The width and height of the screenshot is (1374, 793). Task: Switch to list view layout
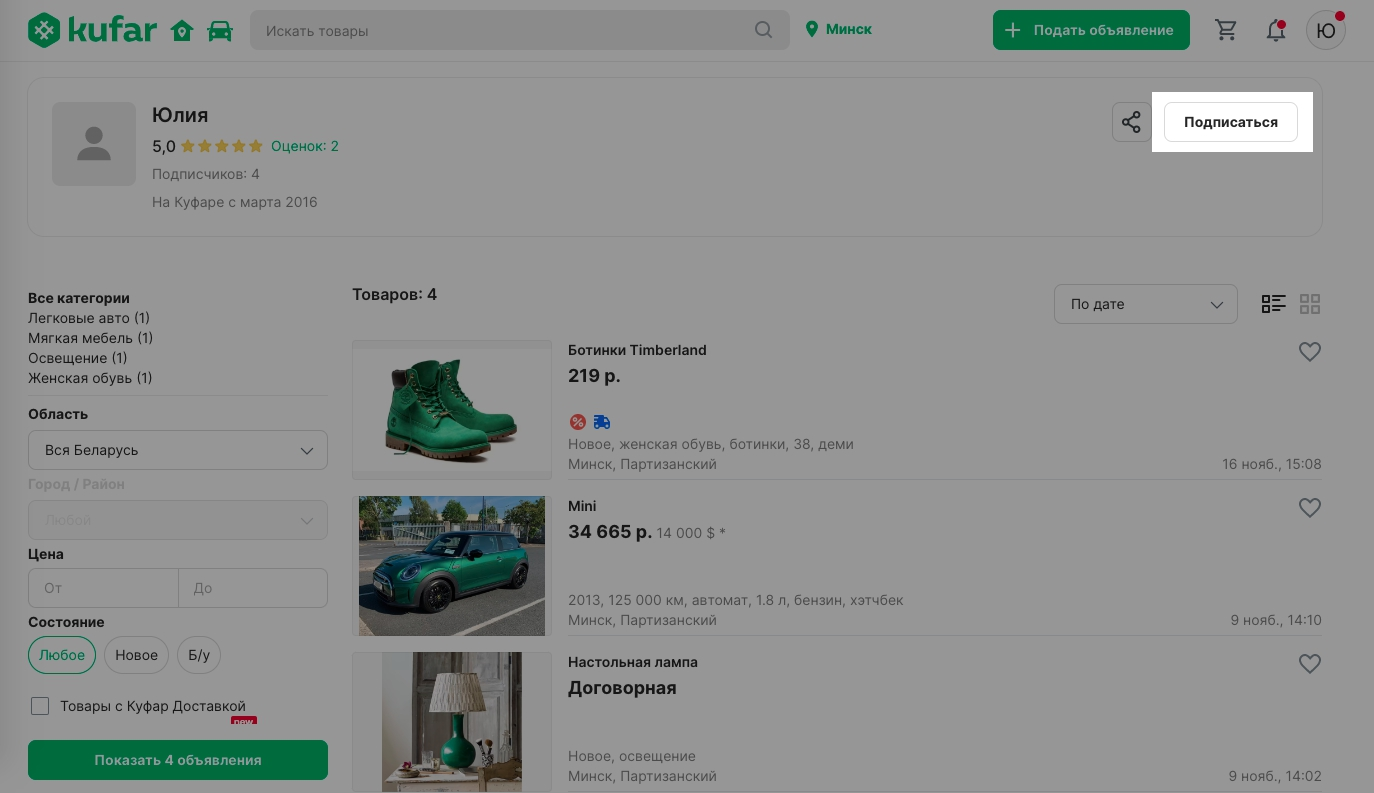coord(1273,304)
